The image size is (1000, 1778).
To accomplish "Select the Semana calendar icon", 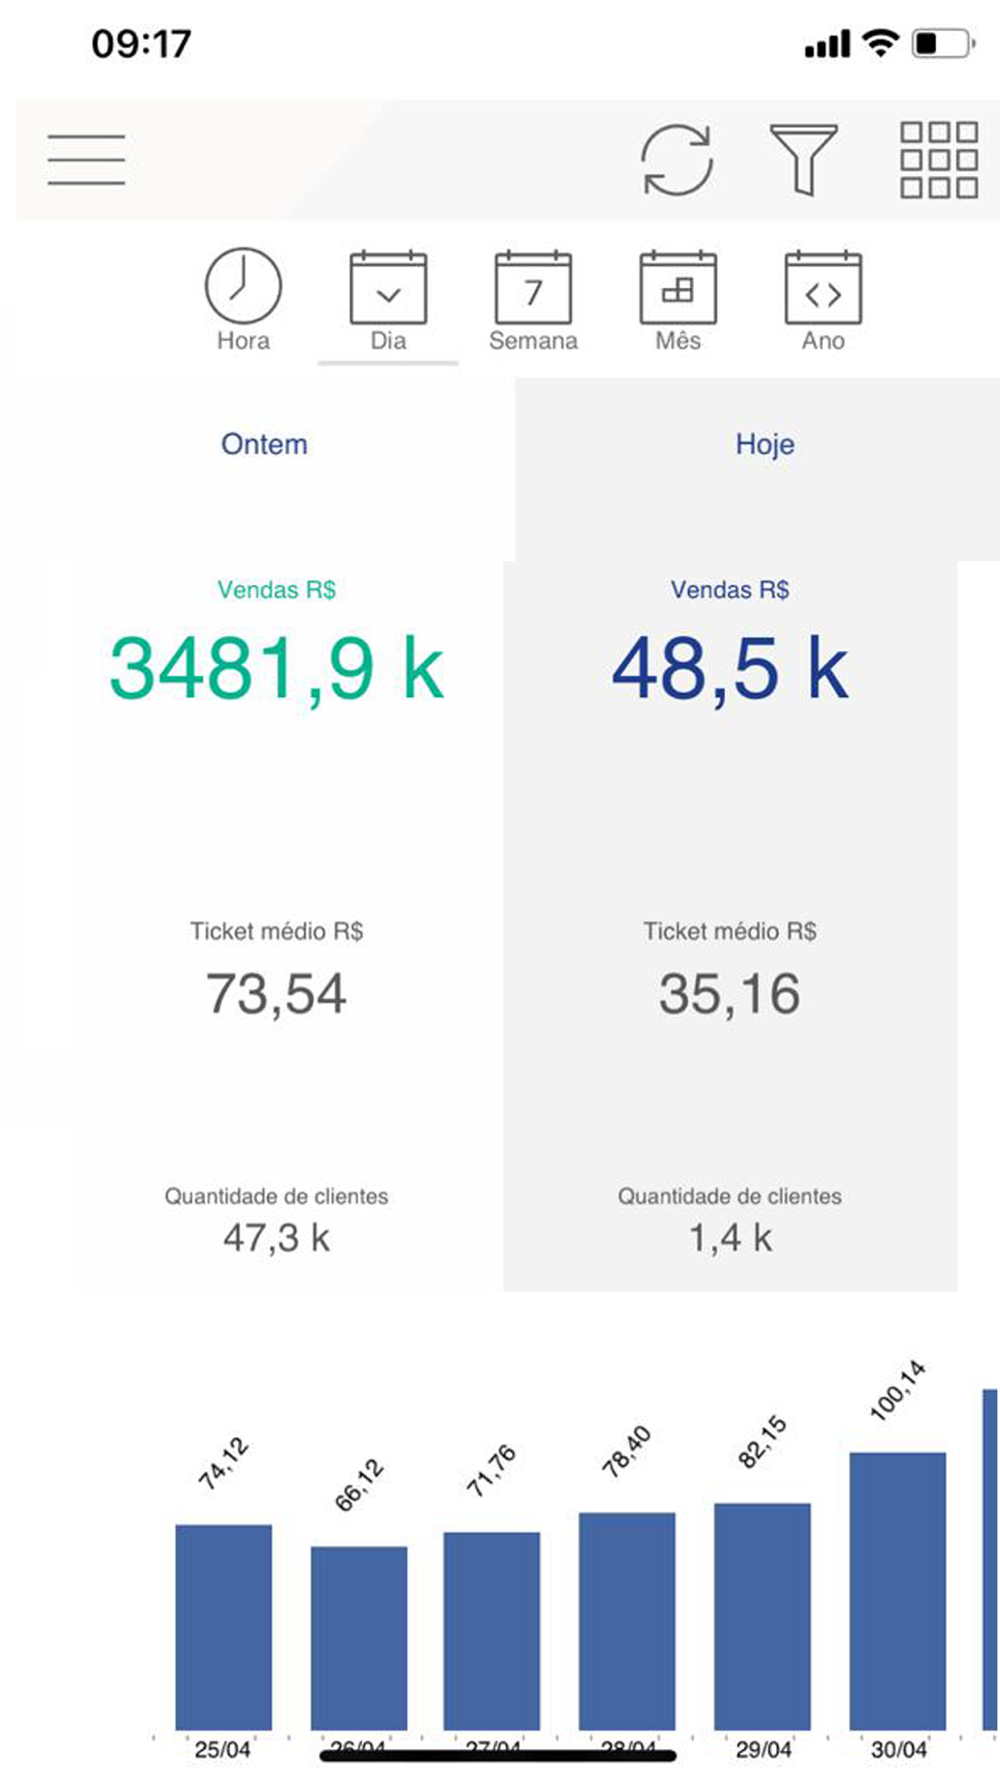I will [x=533, y=288].
